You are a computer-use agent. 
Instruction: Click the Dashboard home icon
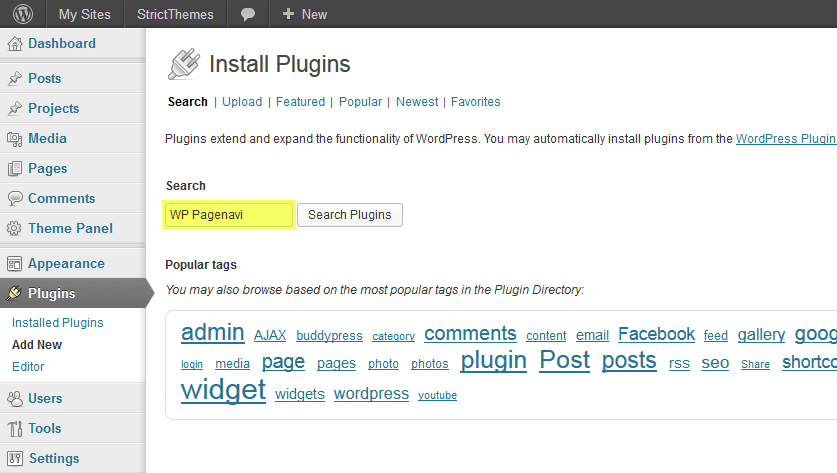(14, 44)
